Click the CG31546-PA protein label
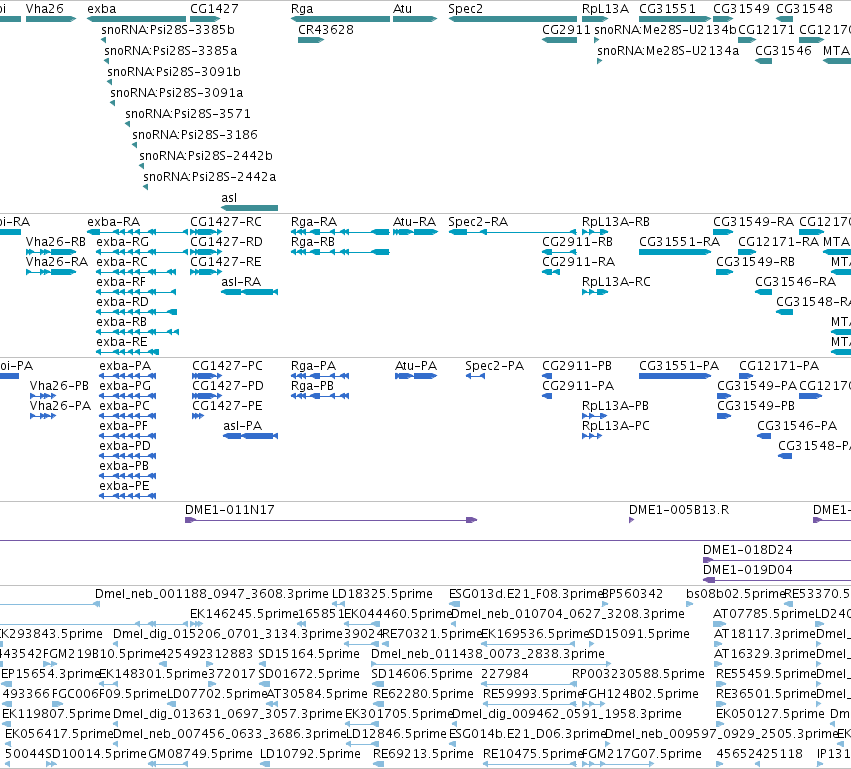 [x=797, y=426]
